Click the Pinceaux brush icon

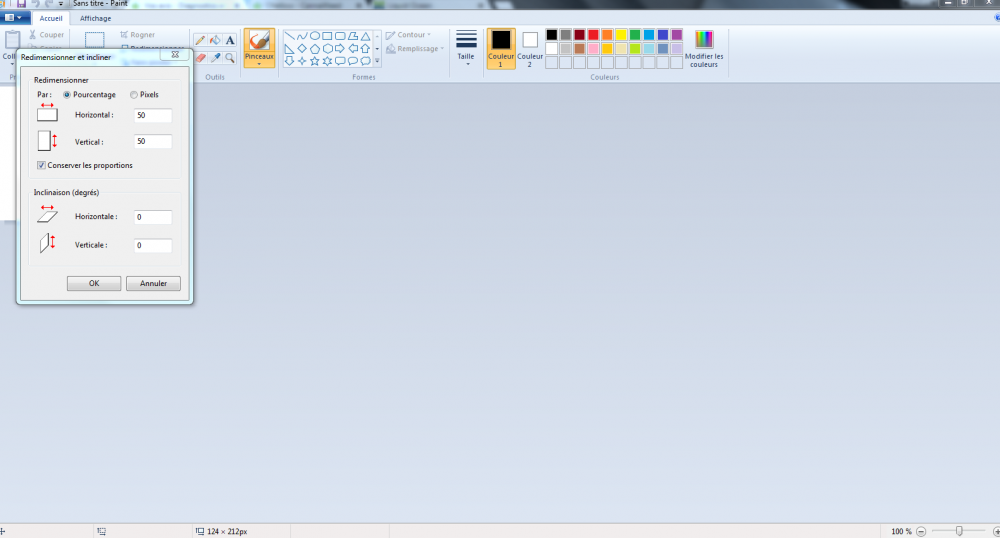[259, 41]
